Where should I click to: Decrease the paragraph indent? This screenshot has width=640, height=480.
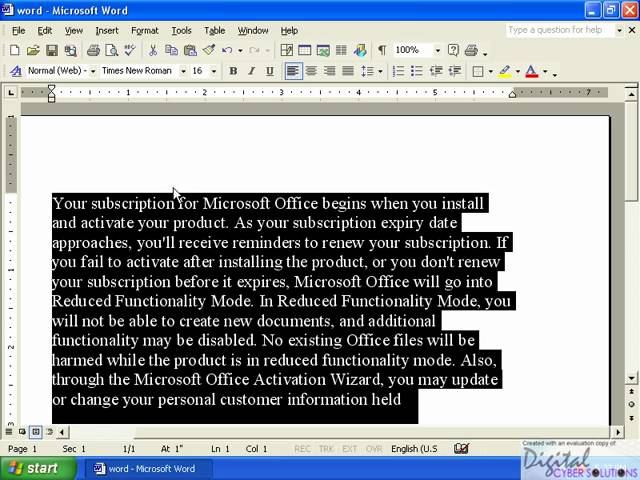[436, 71]
